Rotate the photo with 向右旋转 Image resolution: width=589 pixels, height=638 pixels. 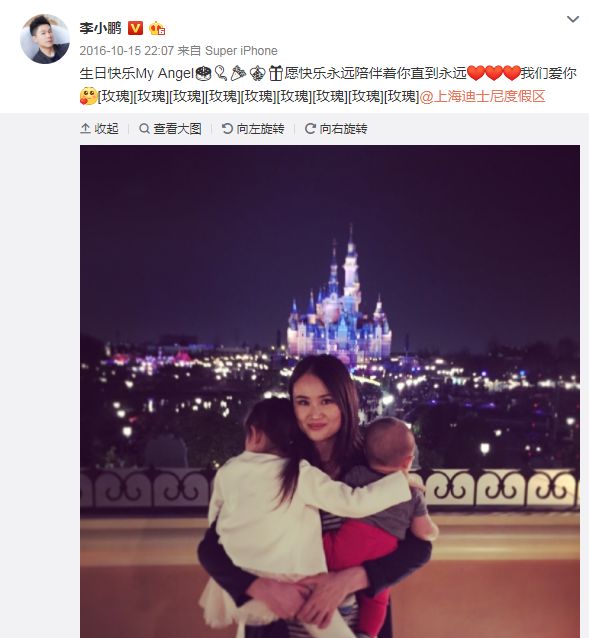(344, 129)
